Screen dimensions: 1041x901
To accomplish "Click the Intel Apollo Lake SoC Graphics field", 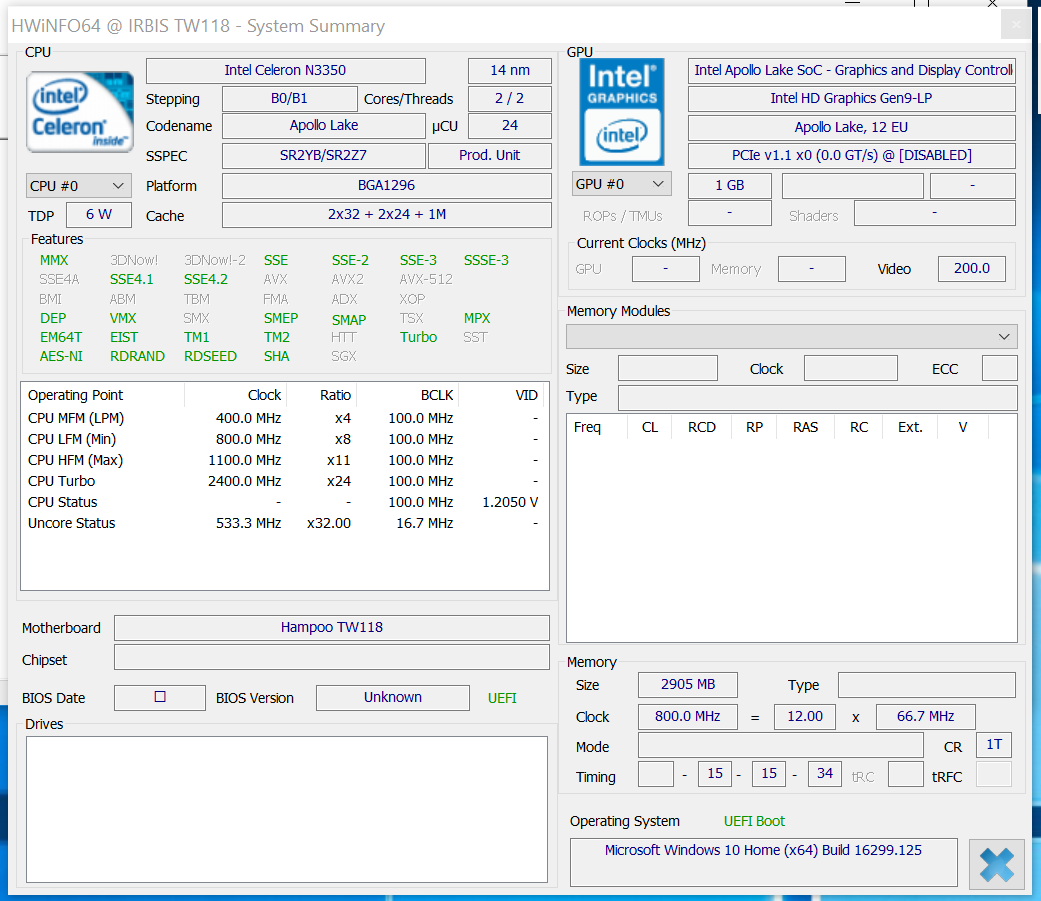I will 852,70.
